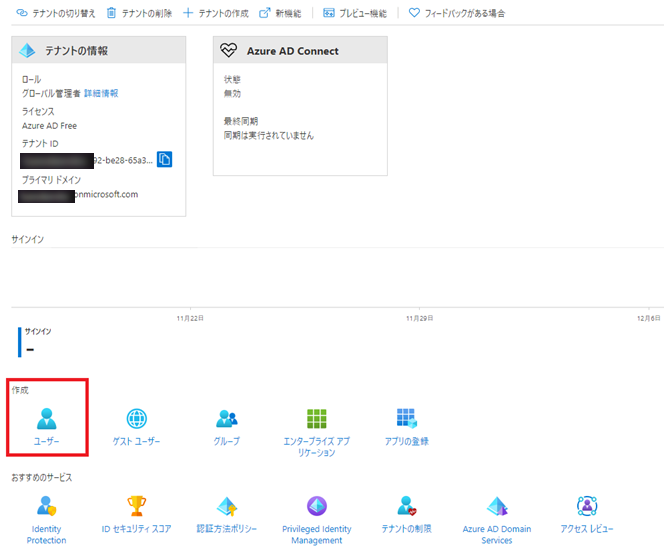Open the ユーザー link label
This screenshot has height=556, width=664.
(47, 441)
